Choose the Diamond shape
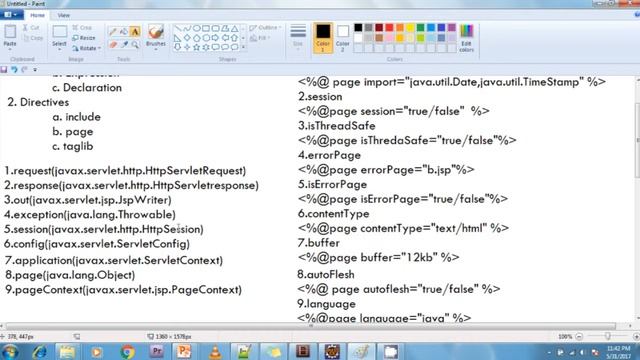Viewport: 640px width, 360px height. [x=187, y=38]
